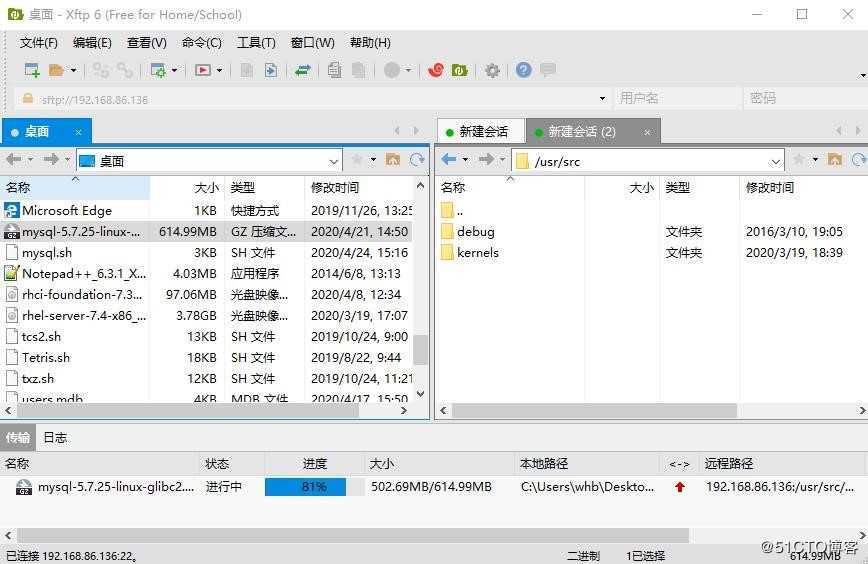Open the dropdown arrow beside Open Session
This screenshot has height=564, width=868.
pyautogui.click(x=73, y=70)
